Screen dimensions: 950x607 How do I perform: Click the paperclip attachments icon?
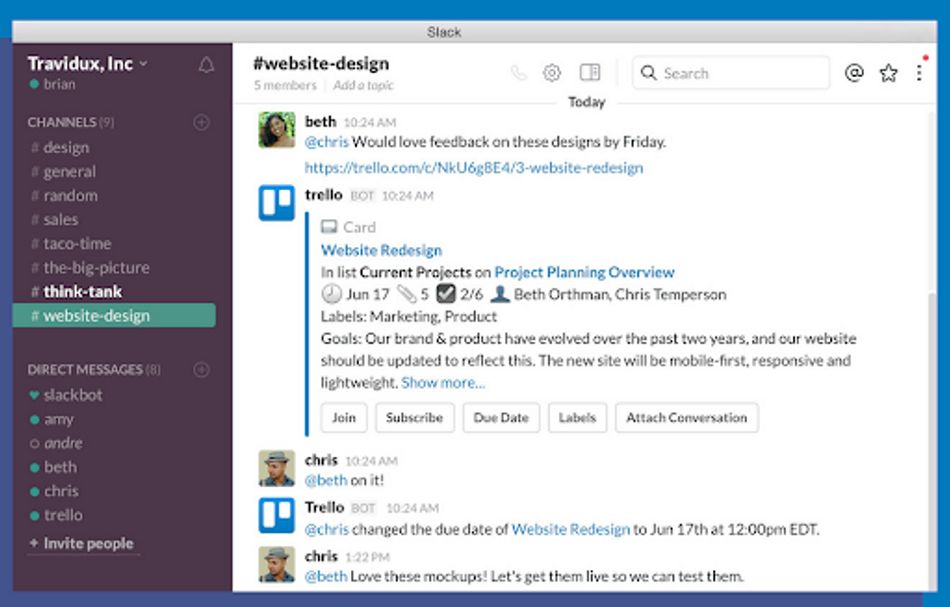[407, 294]
